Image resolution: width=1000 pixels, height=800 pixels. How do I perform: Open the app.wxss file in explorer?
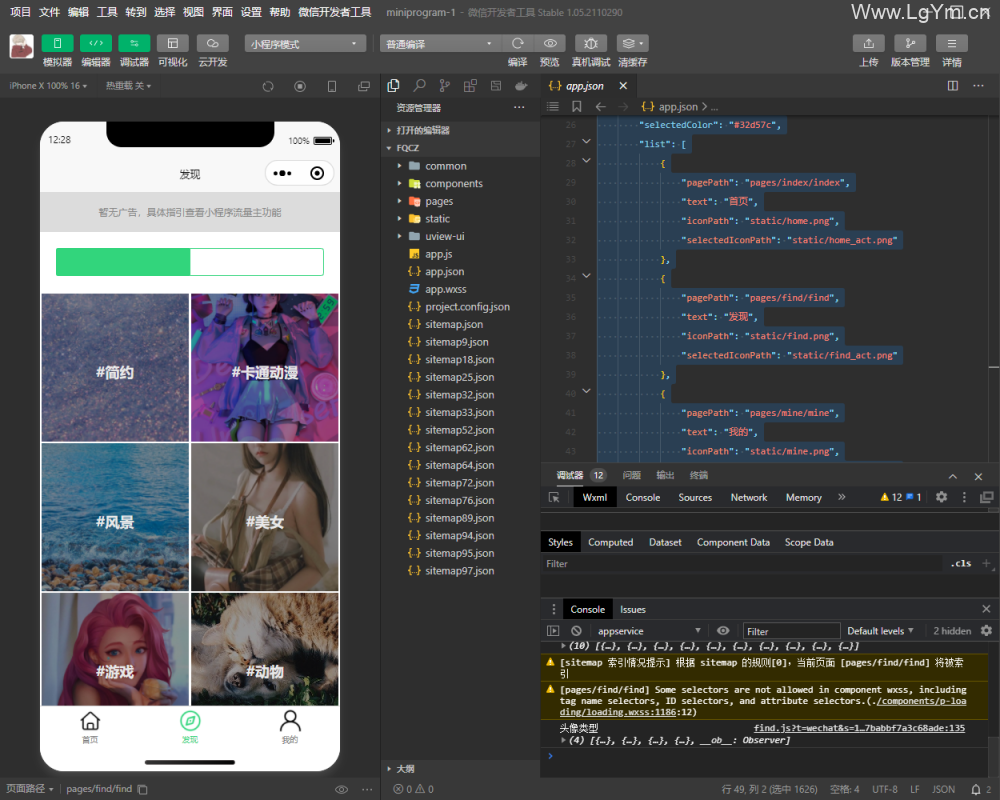pyautogui.click(x=460, y=289)
